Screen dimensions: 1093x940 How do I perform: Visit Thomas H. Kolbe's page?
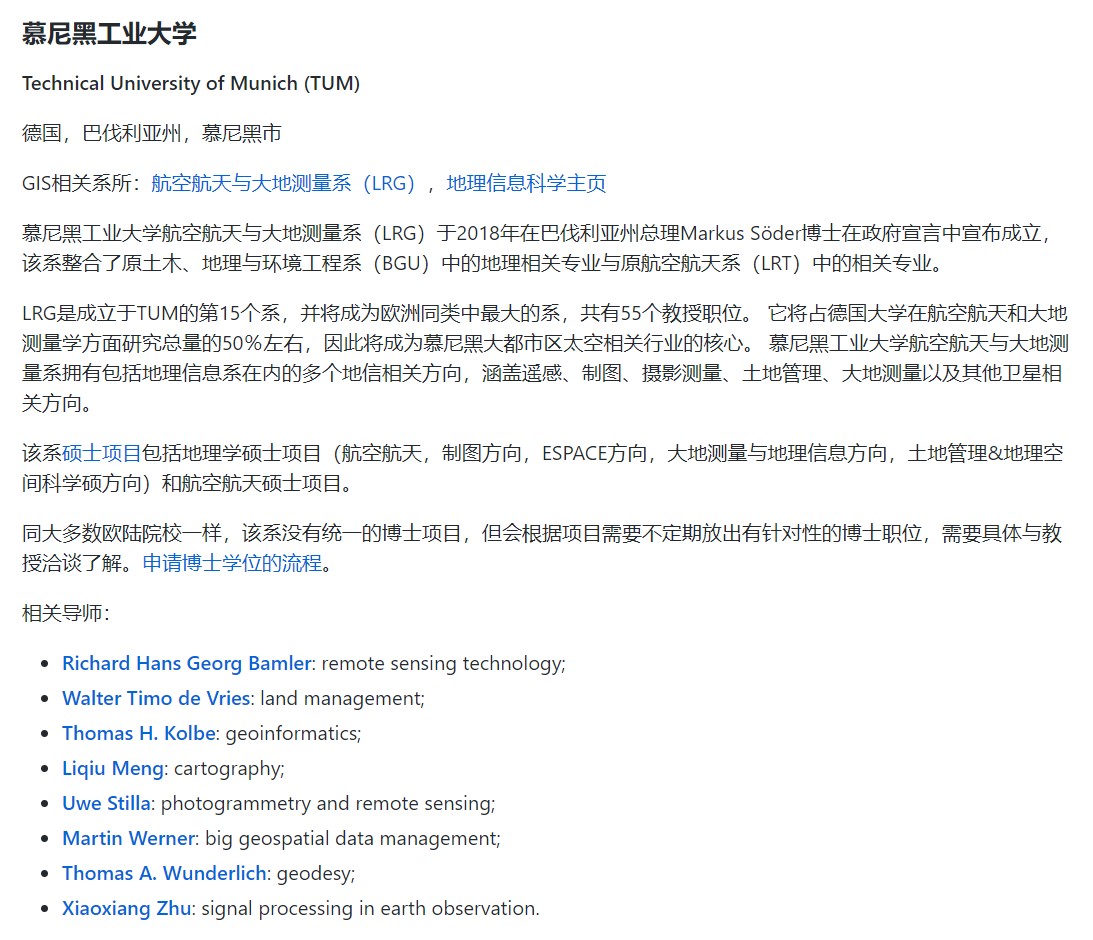138,733
